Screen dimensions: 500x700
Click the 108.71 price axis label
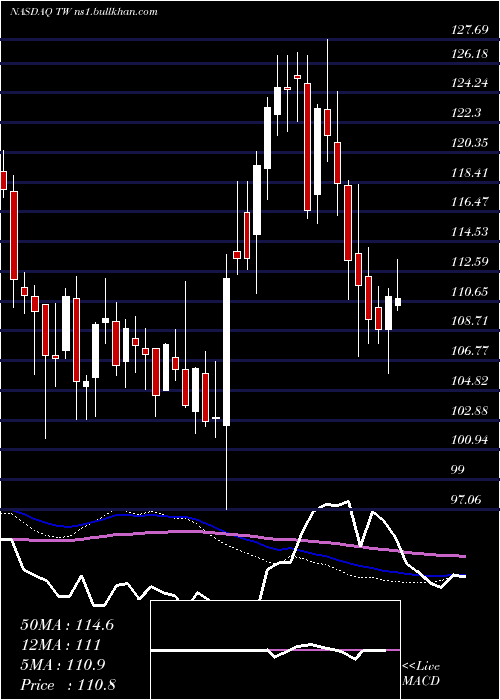click(x=468, y=321)
